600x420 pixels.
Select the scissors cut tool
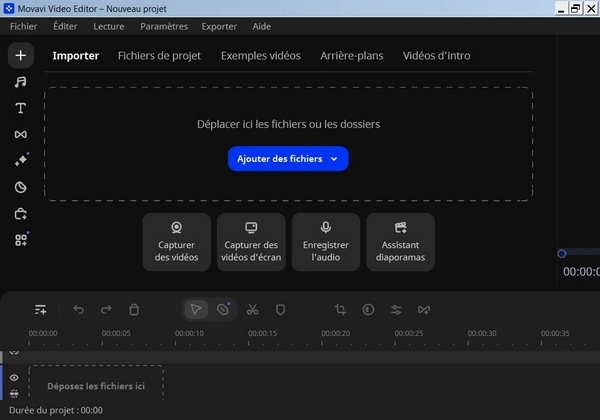pos(252,310)
